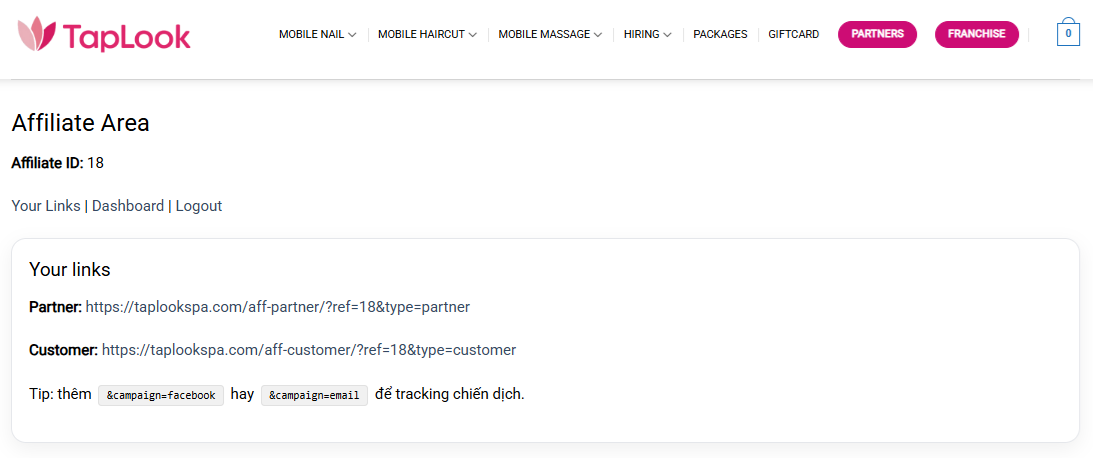The height and width of the screenshot is (458, 1093).
Task: Go to the affiliate Dashboard link
Action: pos(128,206)
